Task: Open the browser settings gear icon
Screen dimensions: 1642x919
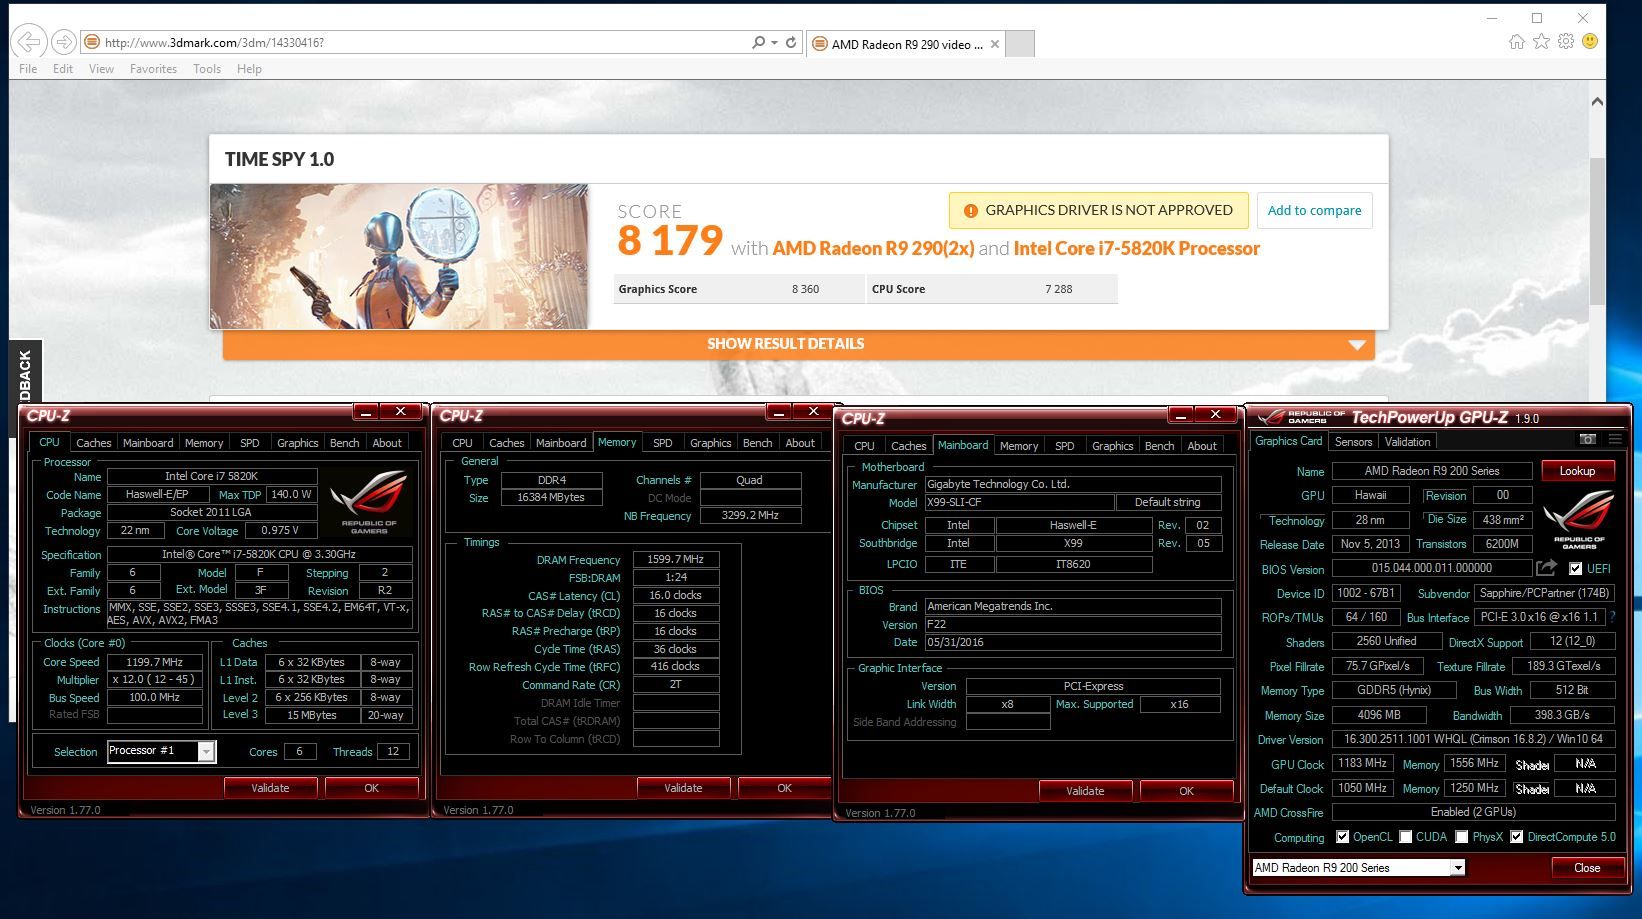Action: (1566, 42)
